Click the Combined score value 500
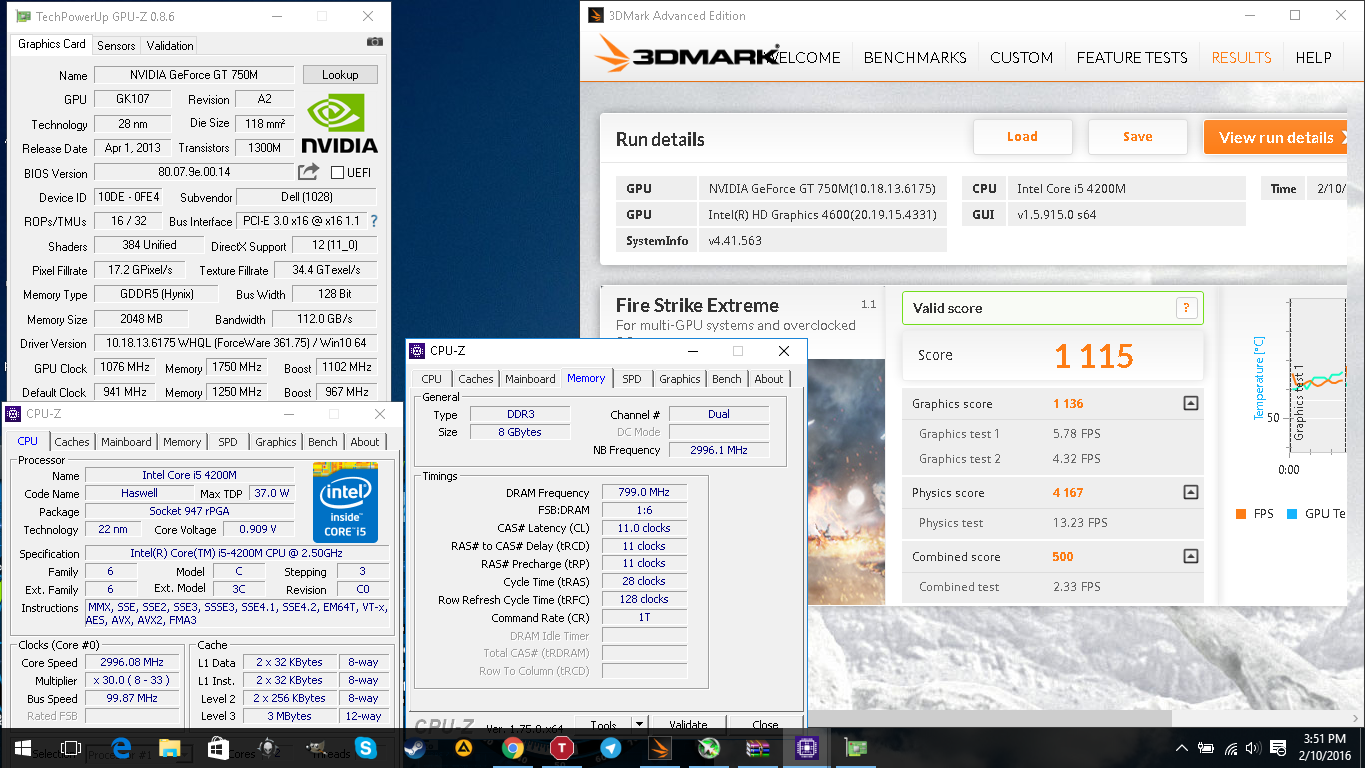This screenshot has height=768, width=1365. 1063,556
